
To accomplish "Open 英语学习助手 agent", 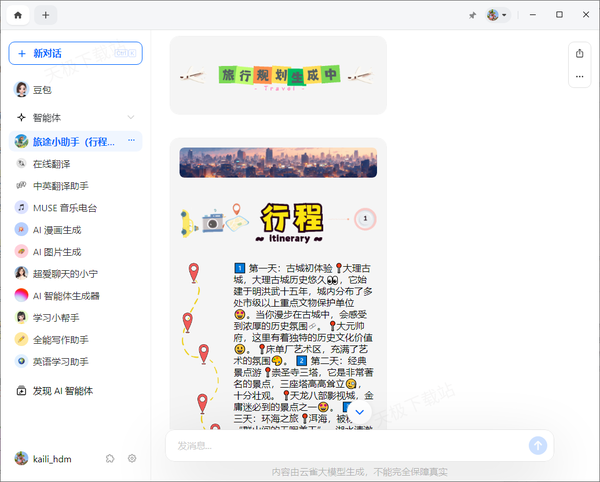I will (x=75, y=362).
